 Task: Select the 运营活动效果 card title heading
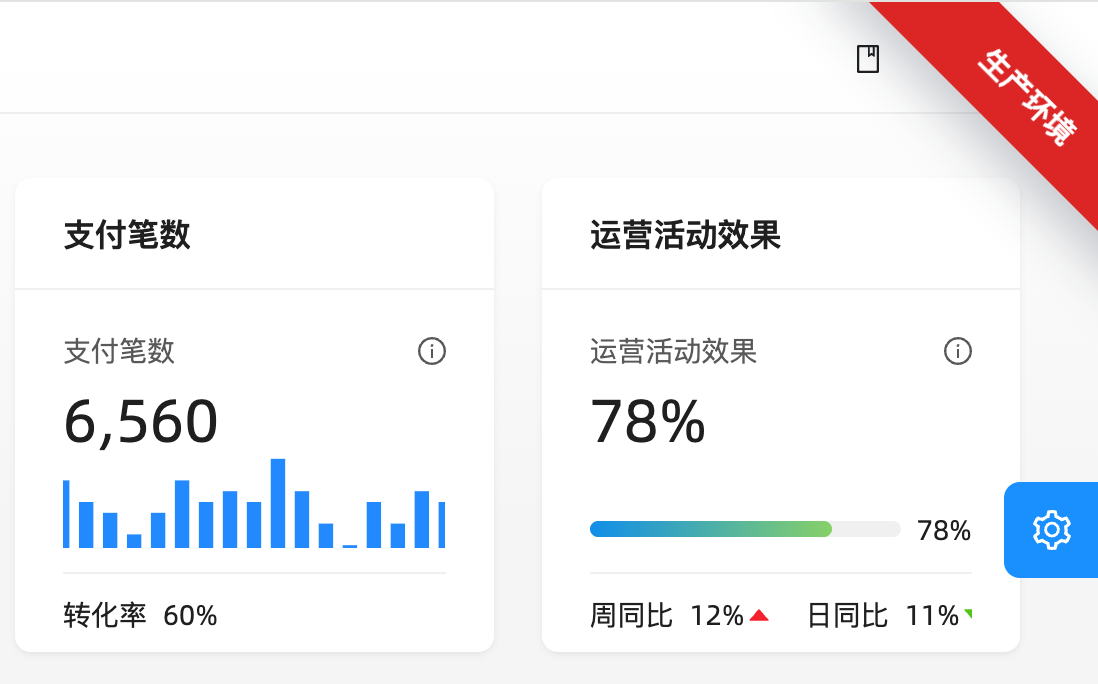coord(685,235)
